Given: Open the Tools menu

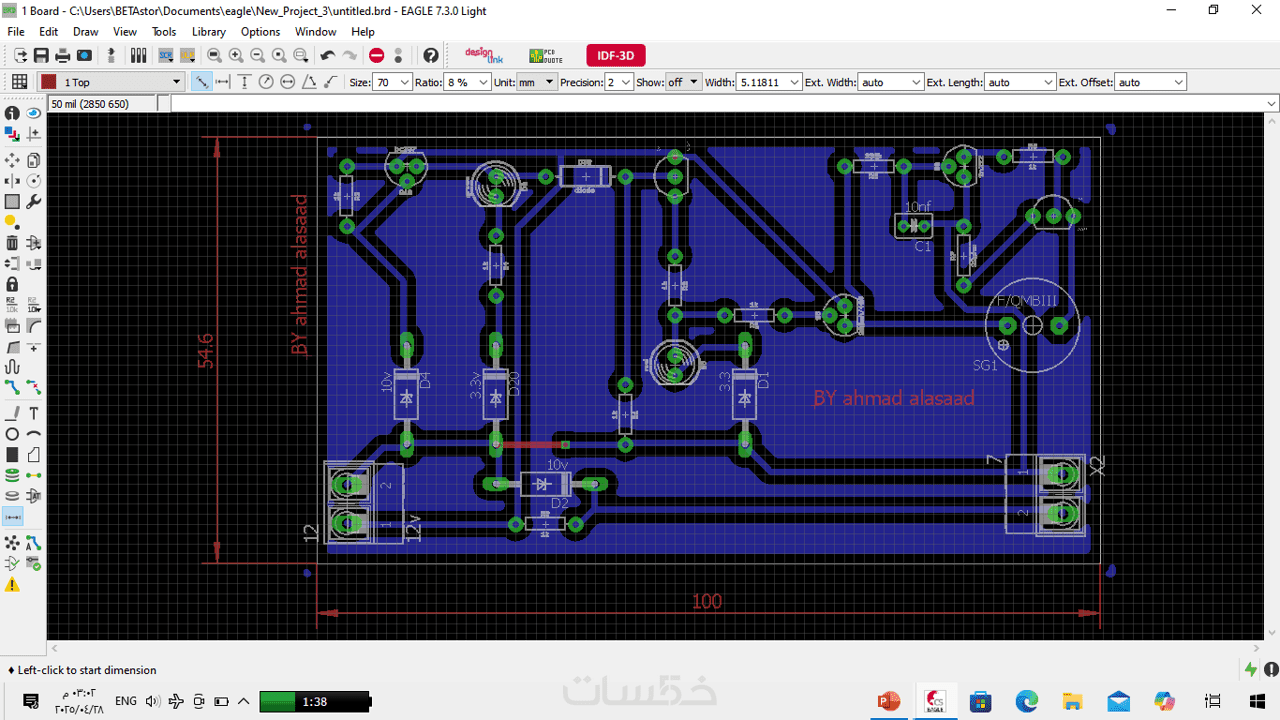Looking at the screenshot, I should click(x=164, y=32).
